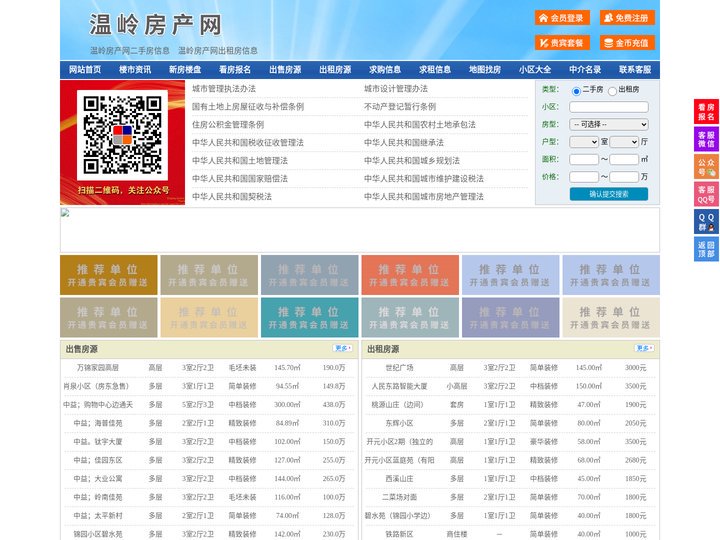720x540 pixels.
Task: Open 出租房源 navigation item
Action: tap(335, 70)
